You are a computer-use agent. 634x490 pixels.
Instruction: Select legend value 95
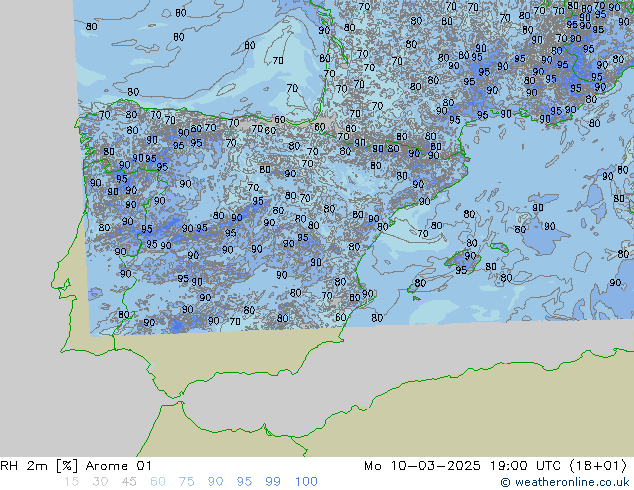244,482
